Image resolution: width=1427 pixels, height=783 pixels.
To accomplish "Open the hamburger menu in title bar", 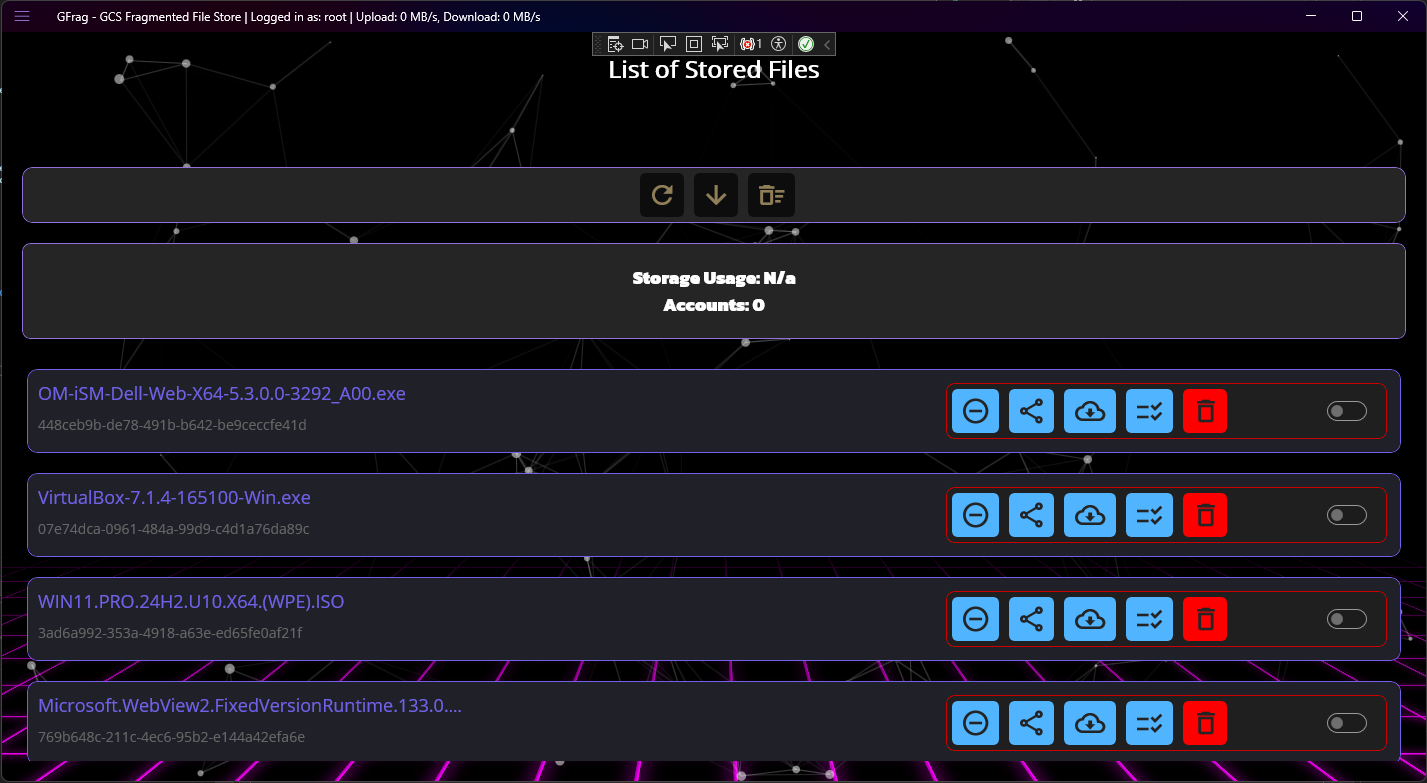I will (22, 16).
